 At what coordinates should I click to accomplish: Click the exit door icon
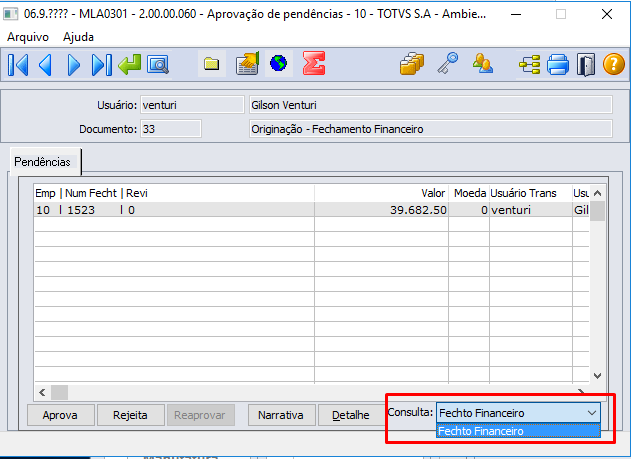tap(586, 64)
